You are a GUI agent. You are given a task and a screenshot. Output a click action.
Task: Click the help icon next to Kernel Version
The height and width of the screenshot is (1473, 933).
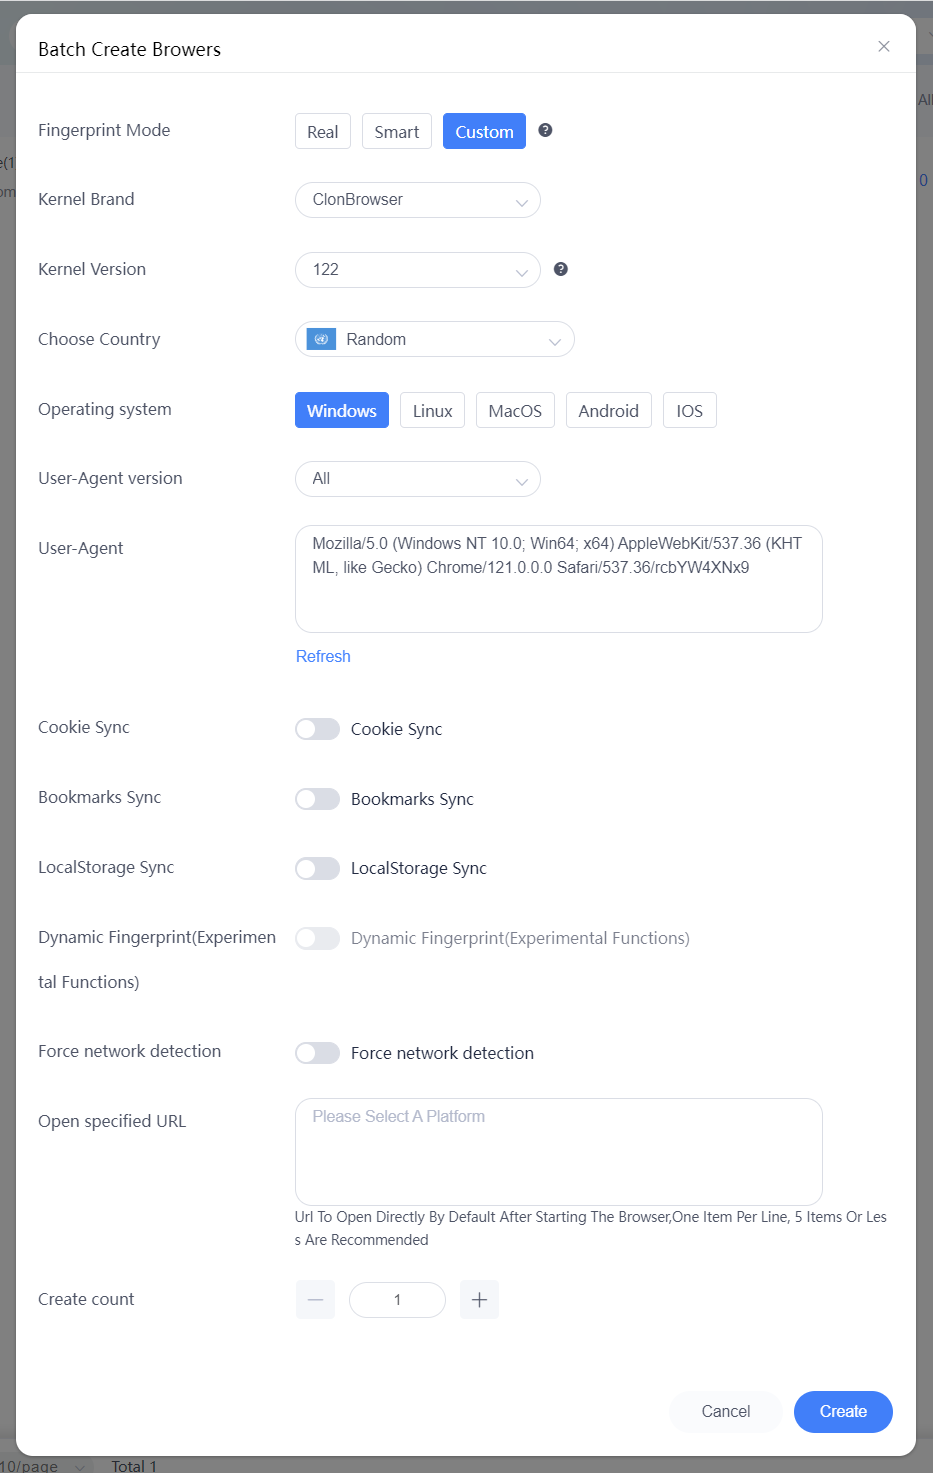point(561,269)
